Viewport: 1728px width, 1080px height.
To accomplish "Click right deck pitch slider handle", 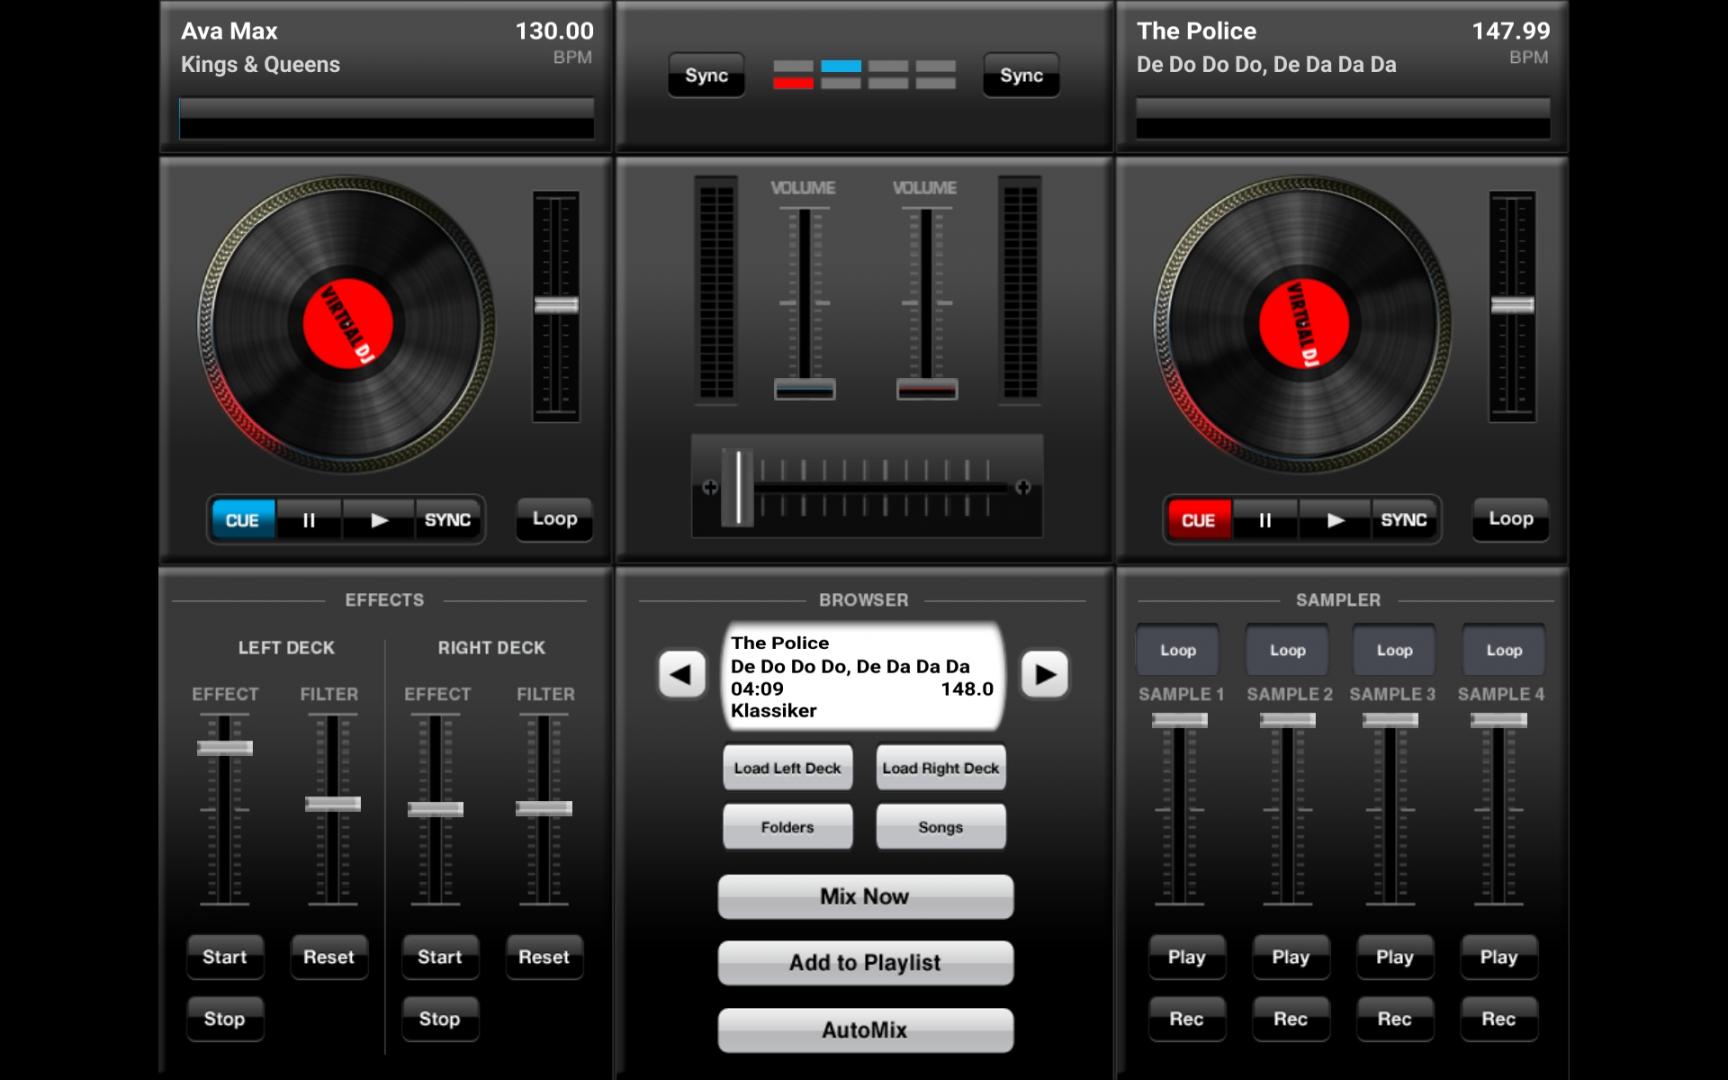I will [x=1512, y=306].
